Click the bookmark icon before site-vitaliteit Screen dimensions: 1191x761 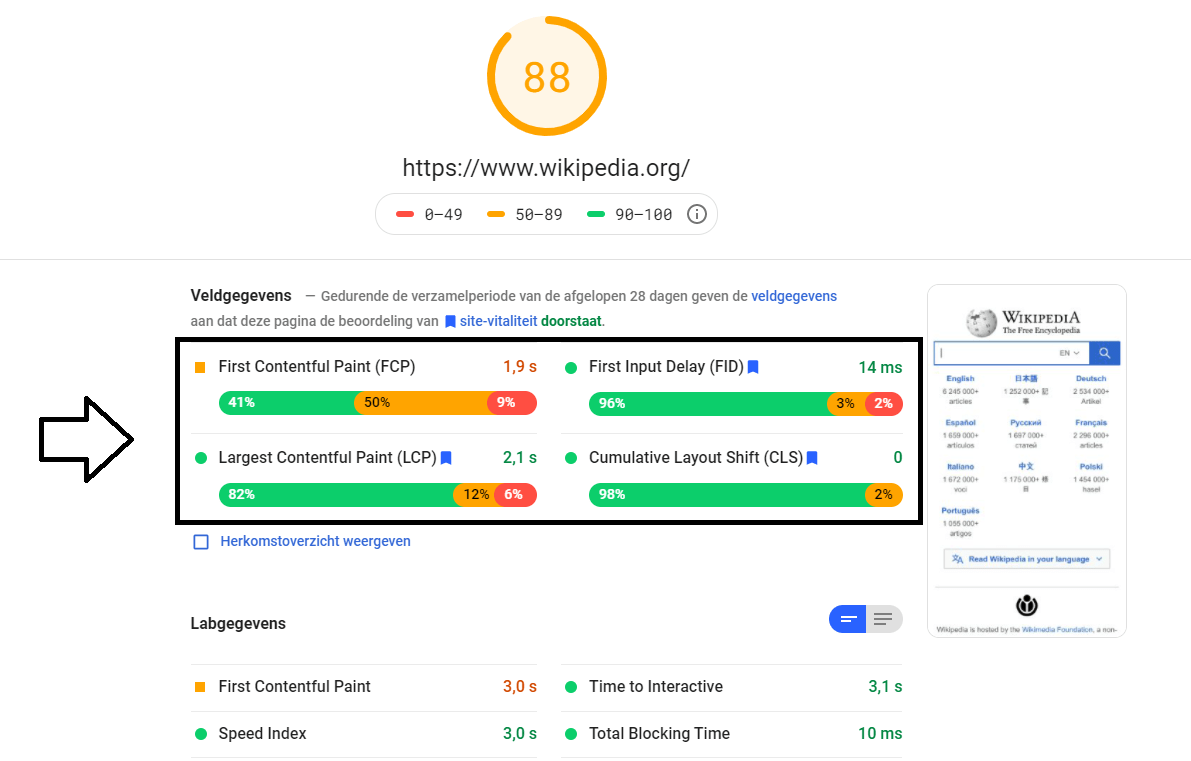[449, 322]
